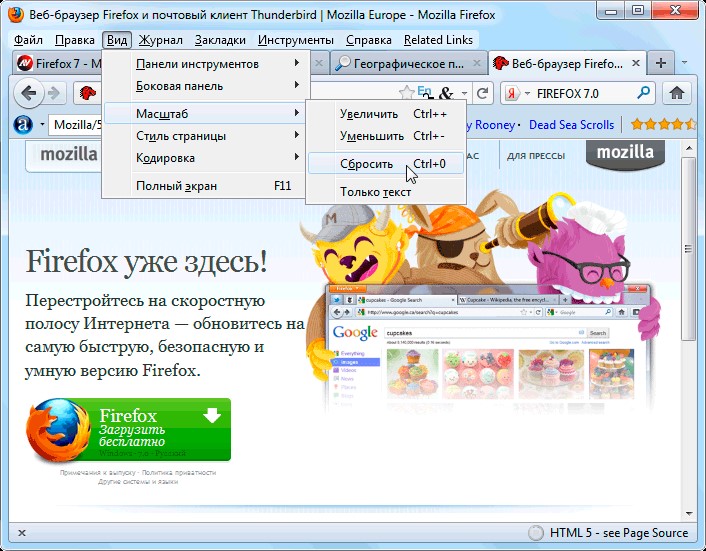This screenshot has height=551, width=706.
Task: Open the list all tabs dropdown
Action: coord(685,63)
